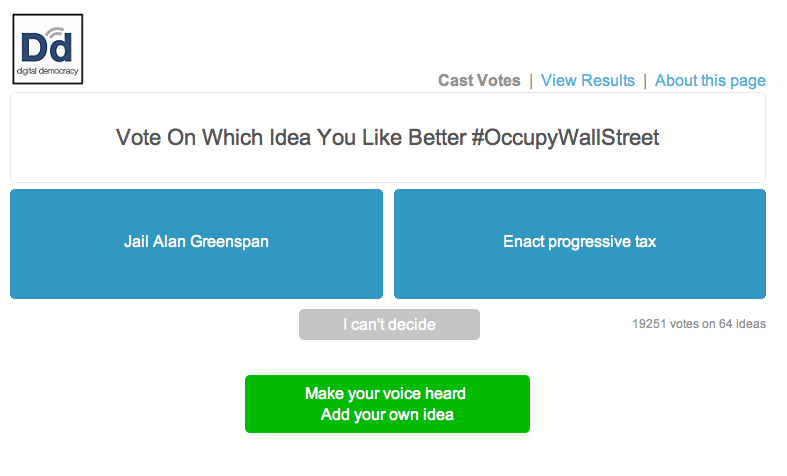787x476 pixels.
Task: Click the #OccupyWallStreet hashtag in the heading
Action: [x=566, y=138]
